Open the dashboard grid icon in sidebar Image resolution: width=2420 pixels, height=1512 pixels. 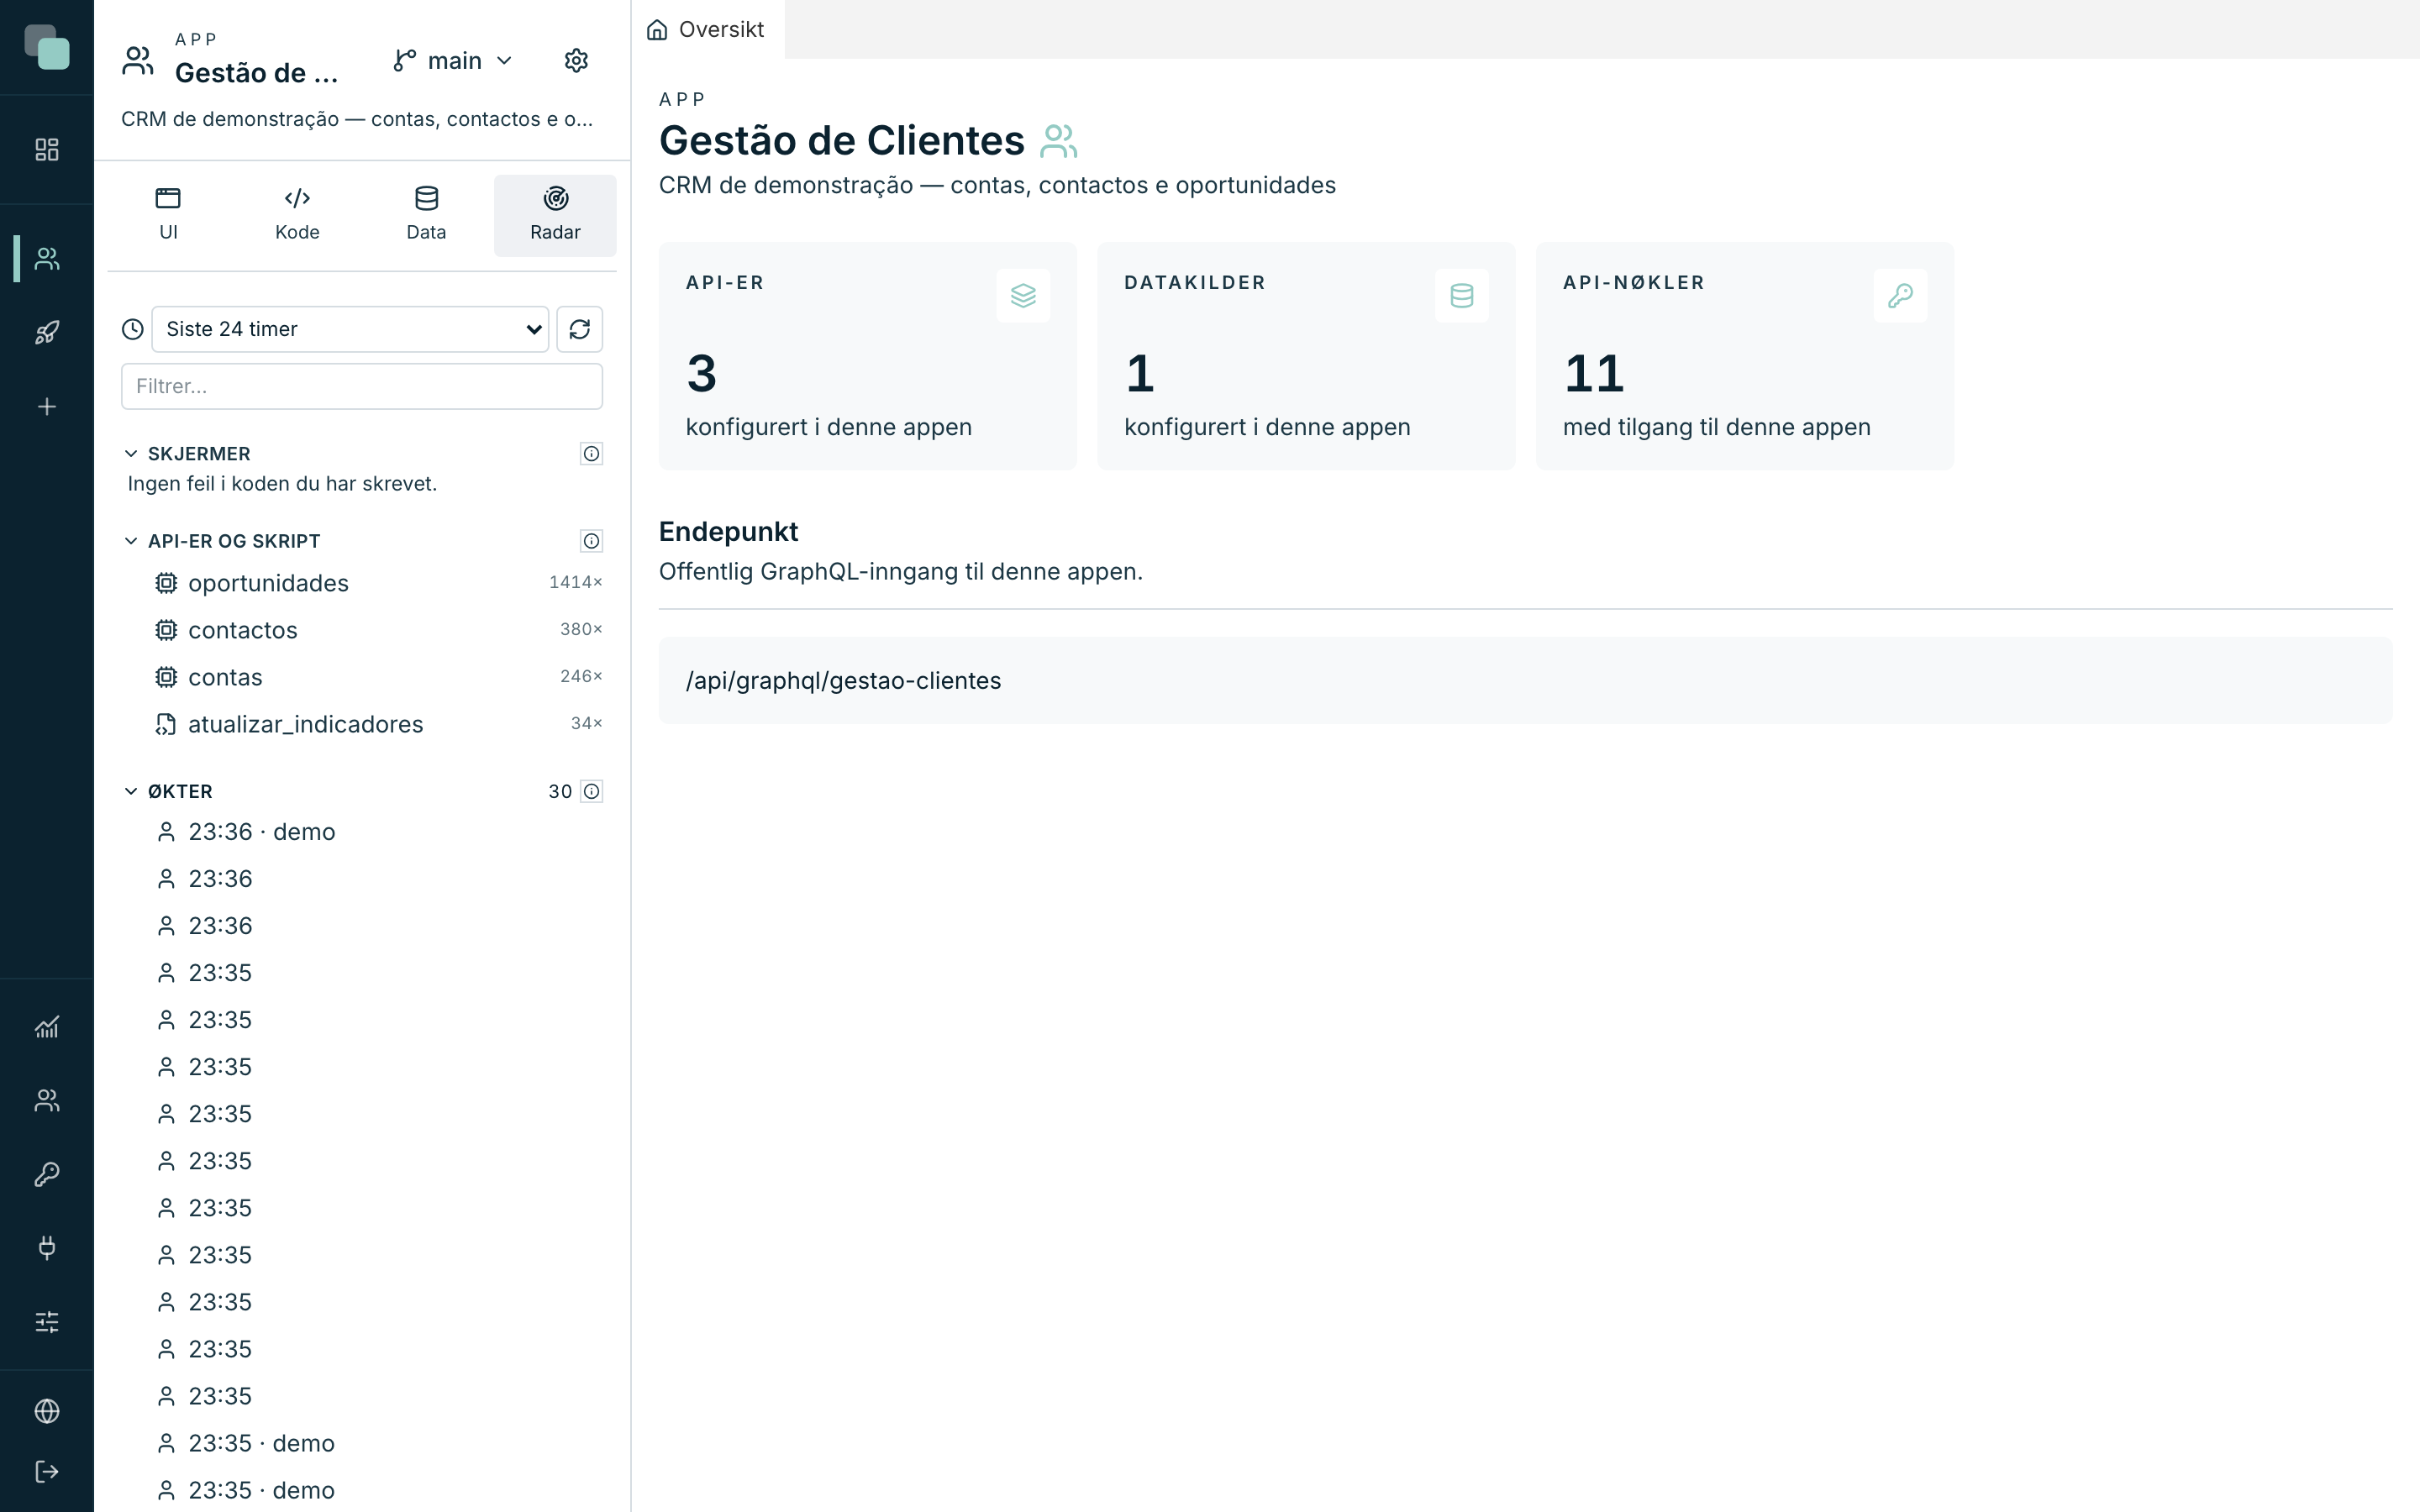tap(47, 150)
